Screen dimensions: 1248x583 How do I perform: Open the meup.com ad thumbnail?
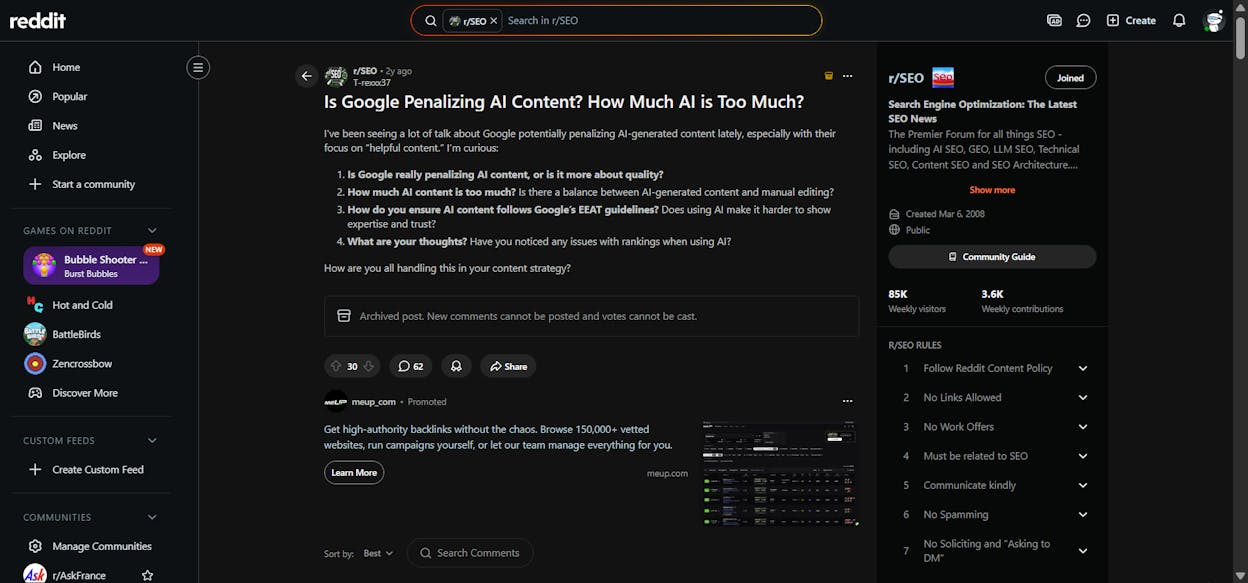[x=780, y=474]
